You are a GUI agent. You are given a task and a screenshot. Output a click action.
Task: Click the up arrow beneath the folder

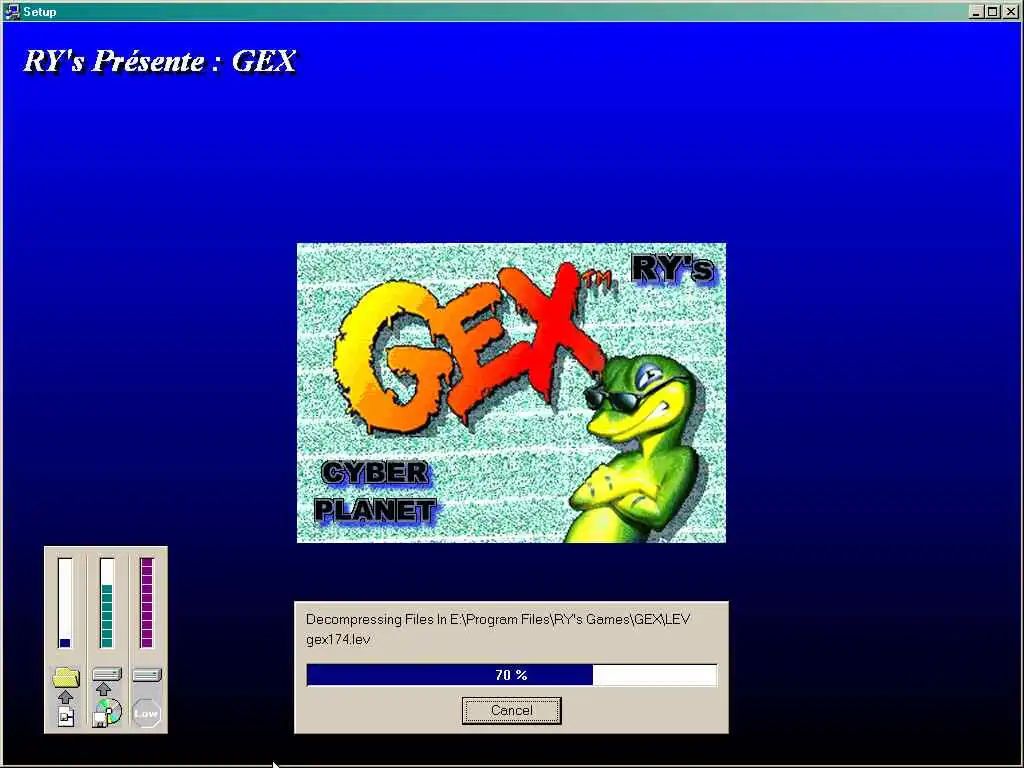tap(65, 697)
